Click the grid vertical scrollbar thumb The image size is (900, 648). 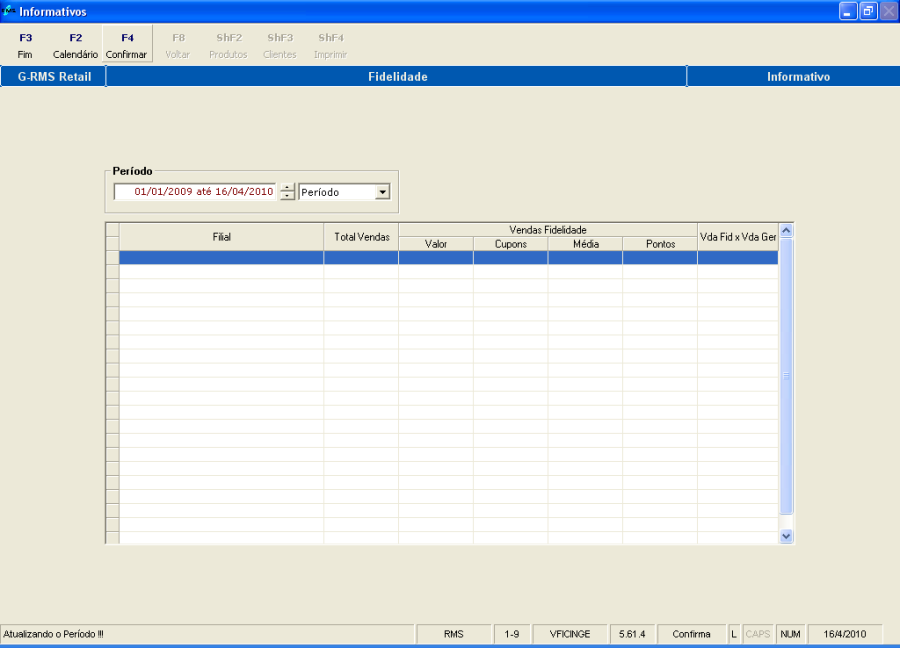(786, 377)
